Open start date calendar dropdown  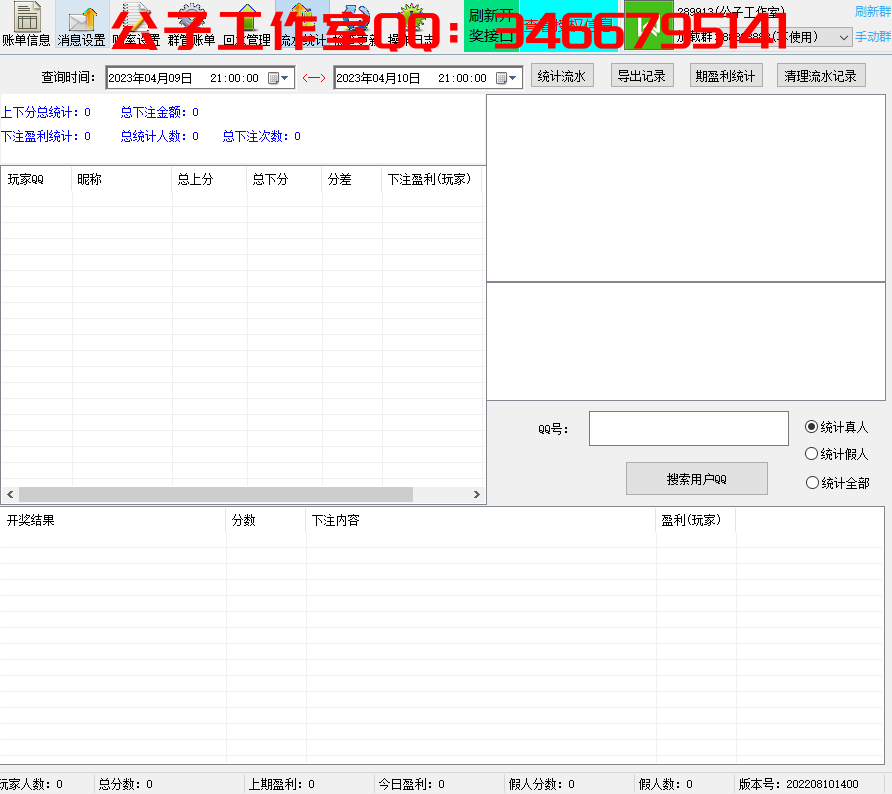[279, 78]
